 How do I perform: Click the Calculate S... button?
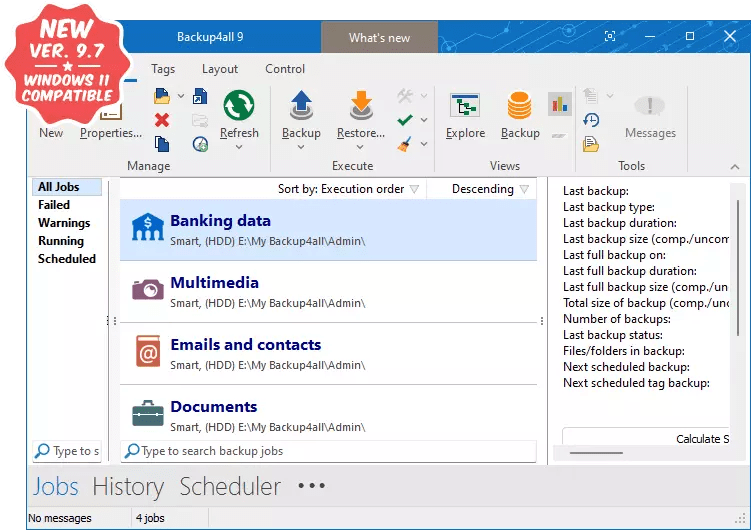point(646,439)
